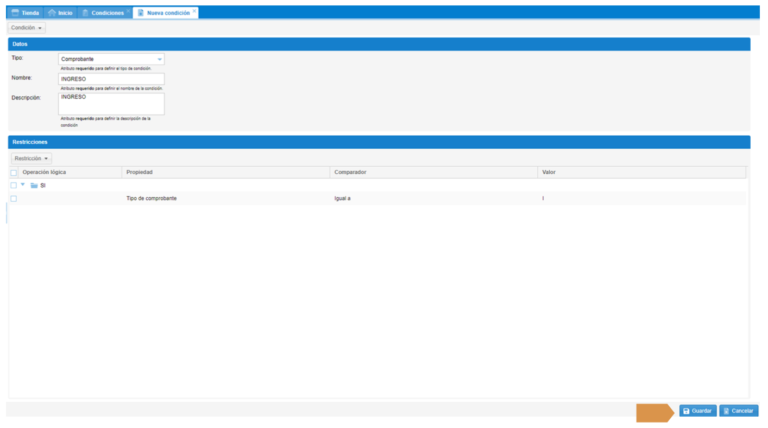Toggle the select-all checkbox in grid header
The width and height of the screenshot is (768, 428).
coord(14,172)
